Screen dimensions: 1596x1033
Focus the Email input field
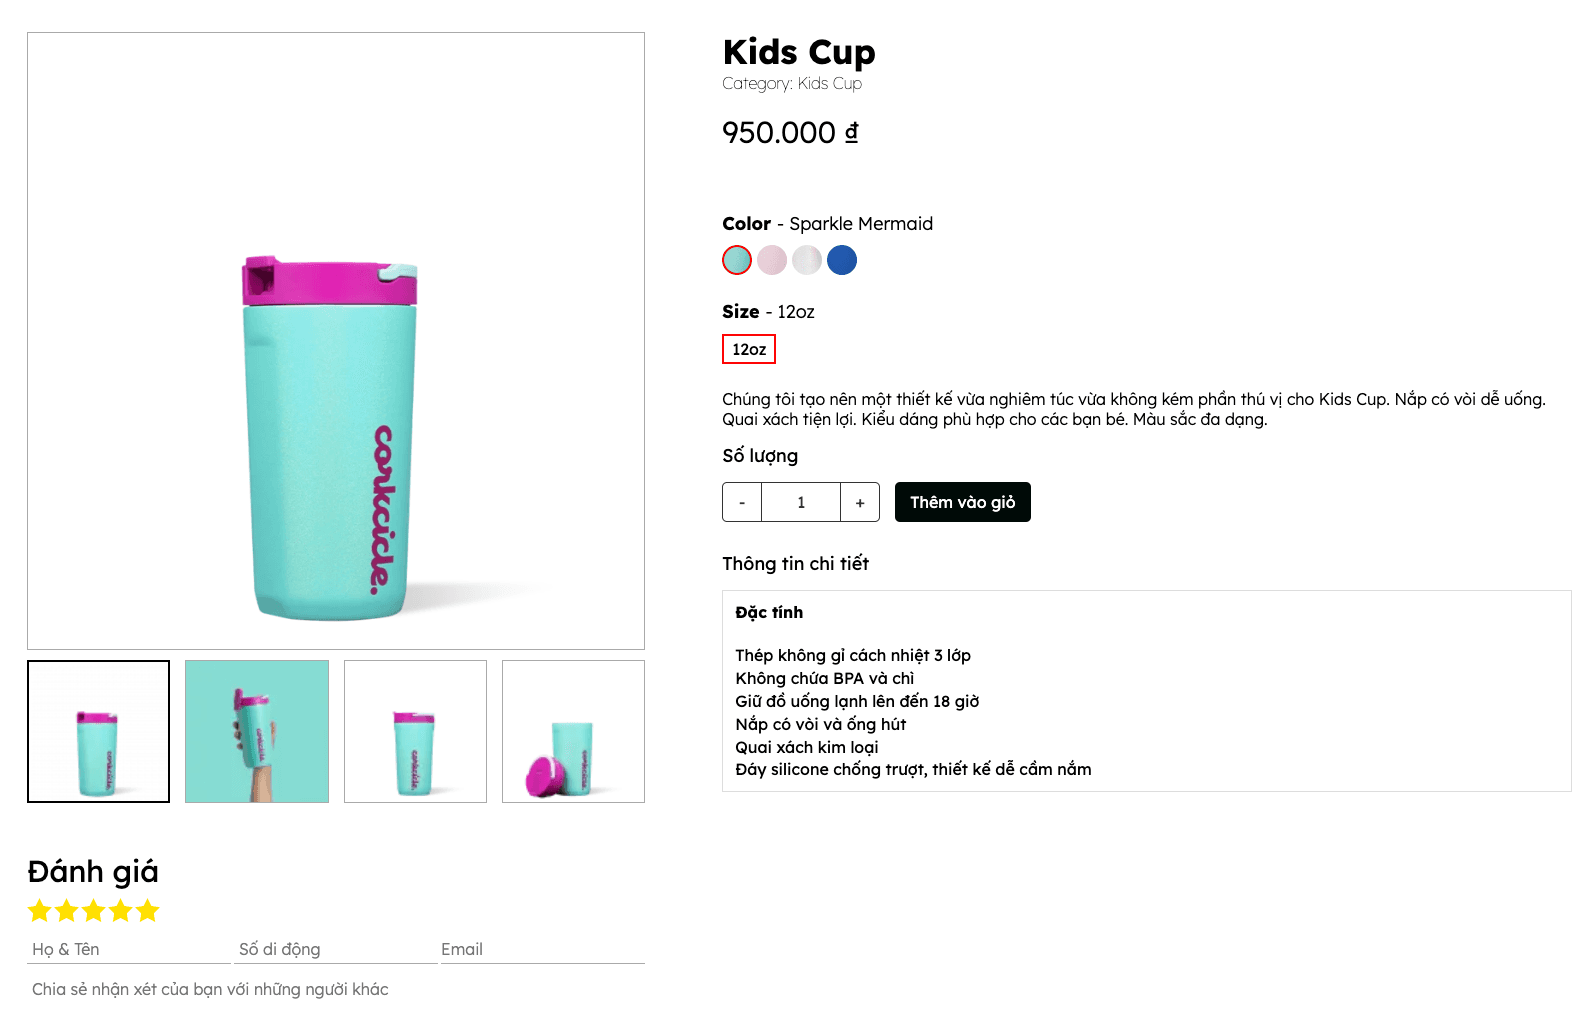click(541, 949)
